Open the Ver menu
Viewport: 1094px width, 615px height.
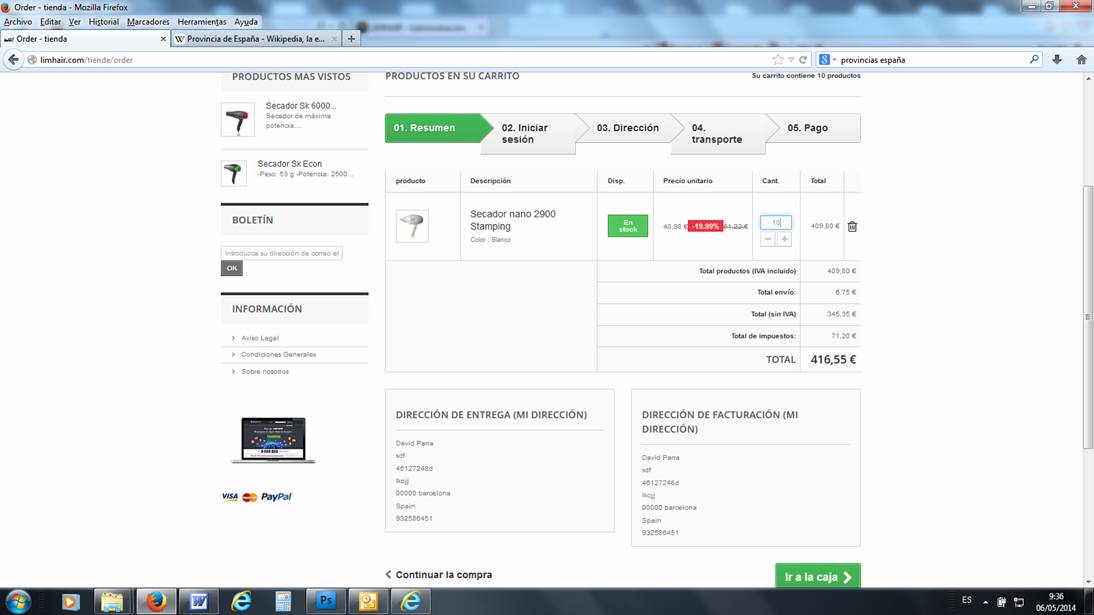coord(75,22)
